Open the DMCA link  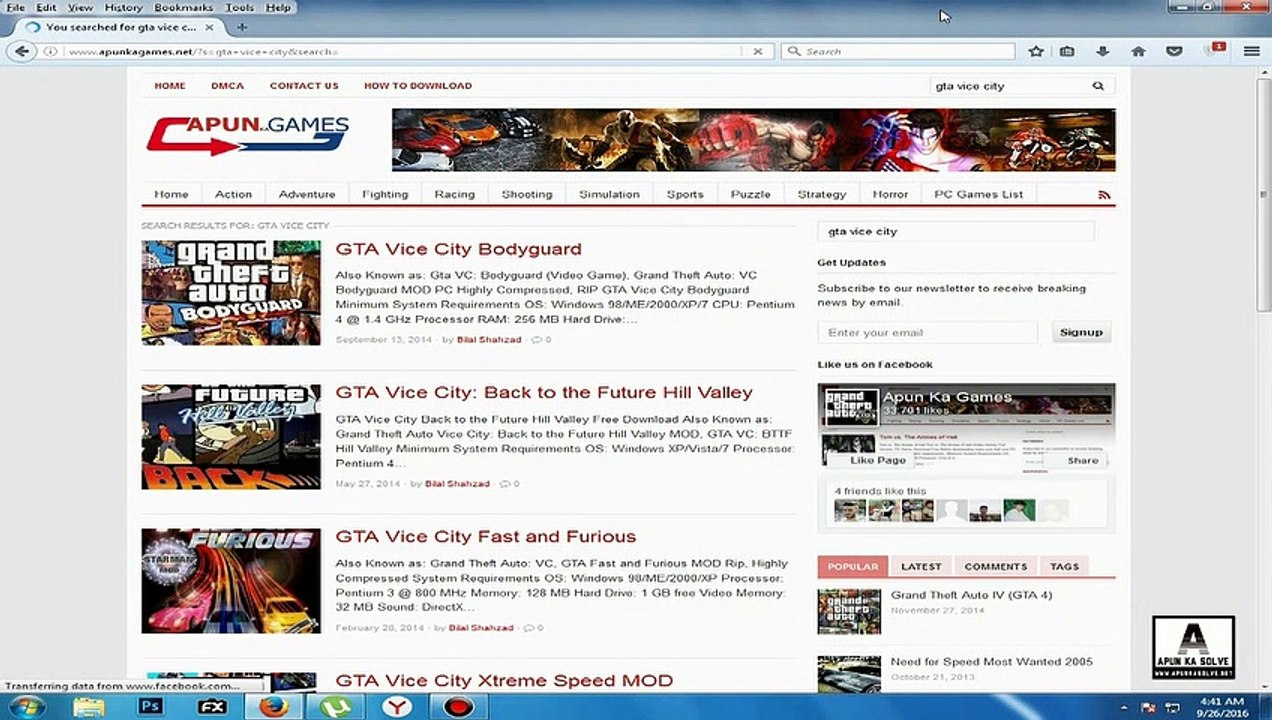pos(227,86)
